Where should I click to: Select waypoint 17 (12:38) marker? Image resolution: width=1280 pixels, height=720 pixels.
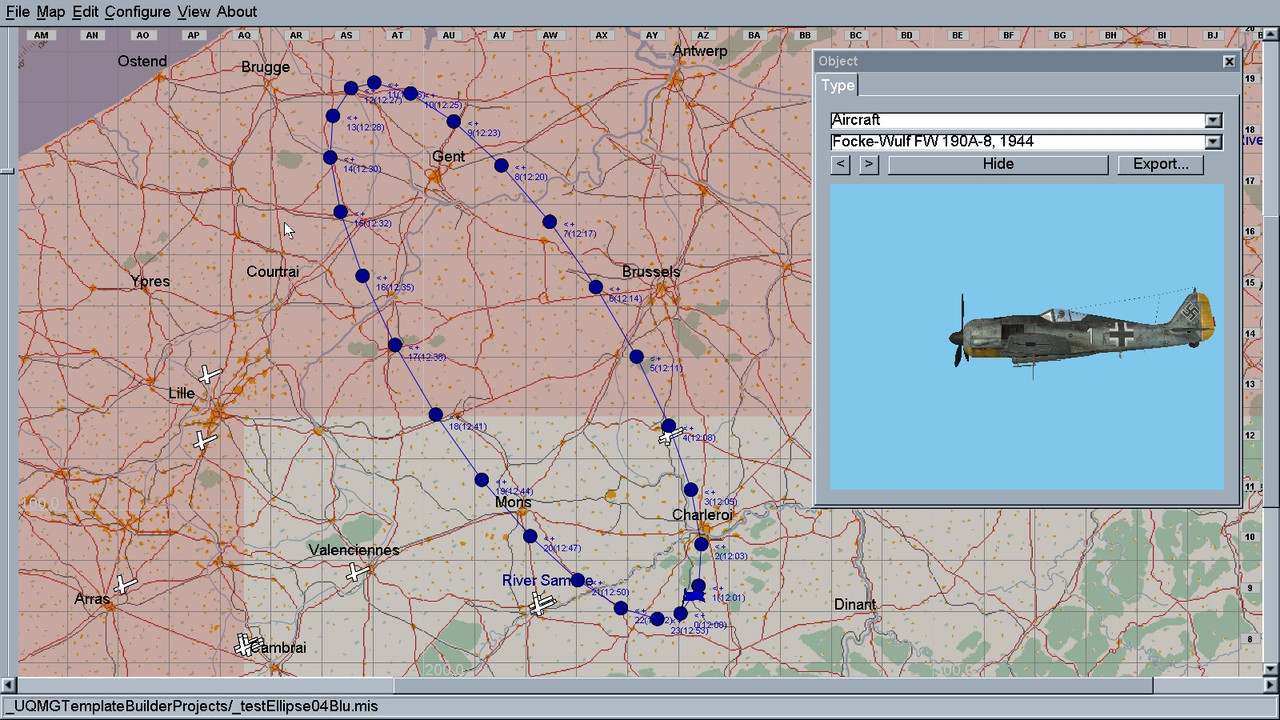pyautogui.click(x=395, y=345)
